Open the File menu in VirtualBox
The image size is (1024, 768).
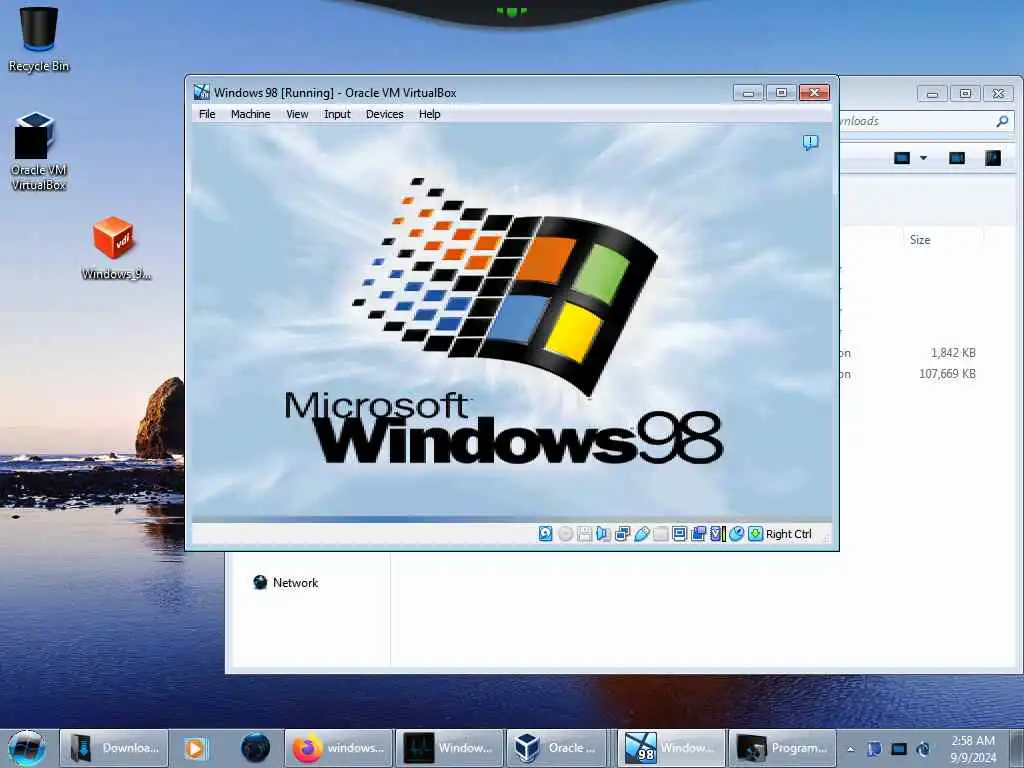point(207,114)
